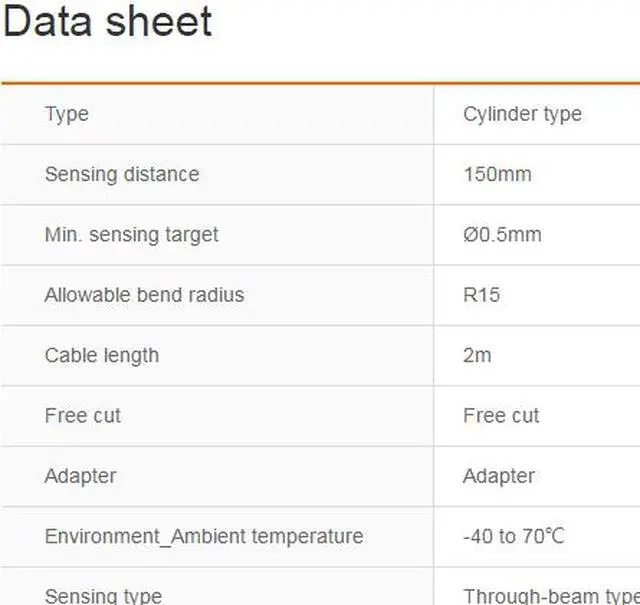640x605 pixels.
Task: Click the "Ø0.5mm" value cell
Action: coord(502,235)
